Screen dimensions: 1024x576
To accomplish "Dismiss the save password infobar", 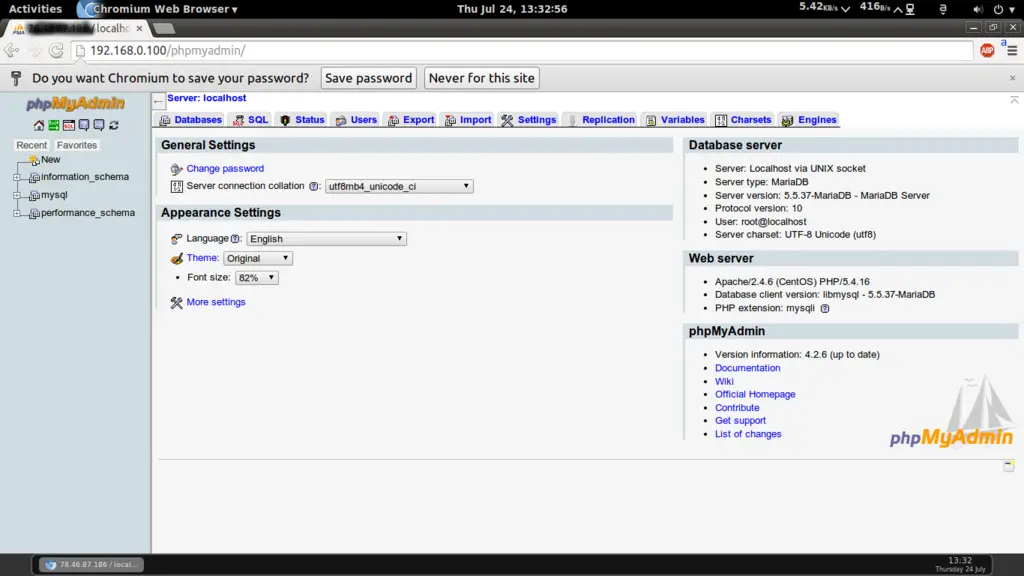I will 1012,78.
